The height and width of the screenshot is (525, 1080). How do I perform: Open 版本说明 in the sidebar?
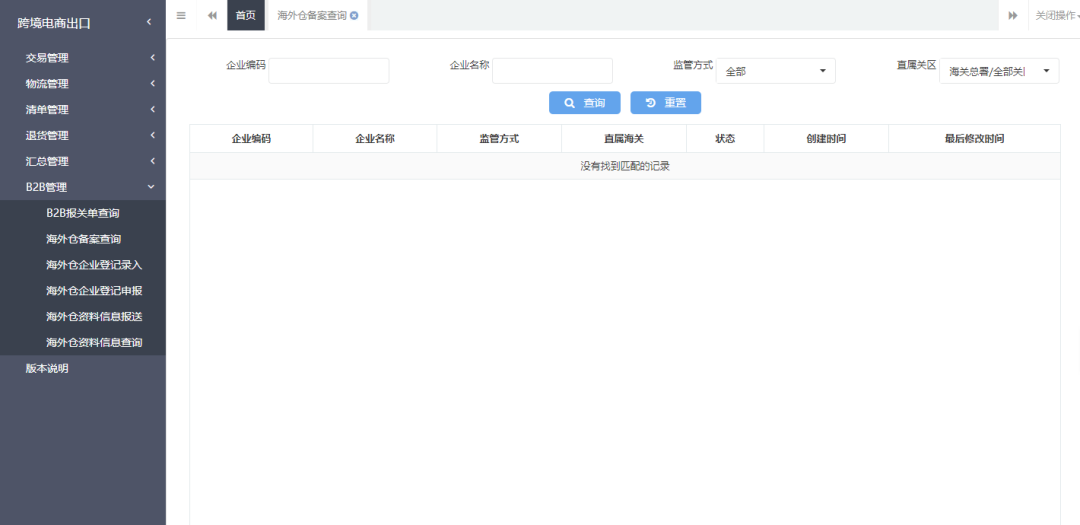47,368
